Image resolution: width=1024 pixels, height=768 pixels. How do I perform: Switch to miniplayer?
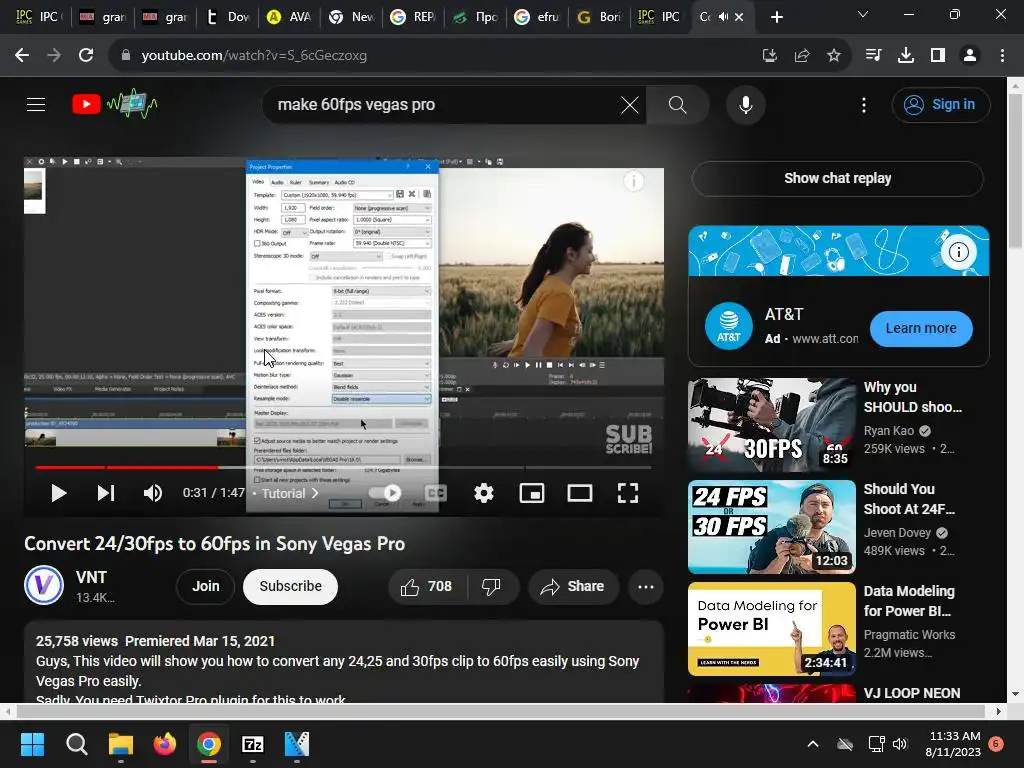click(532, 493)
